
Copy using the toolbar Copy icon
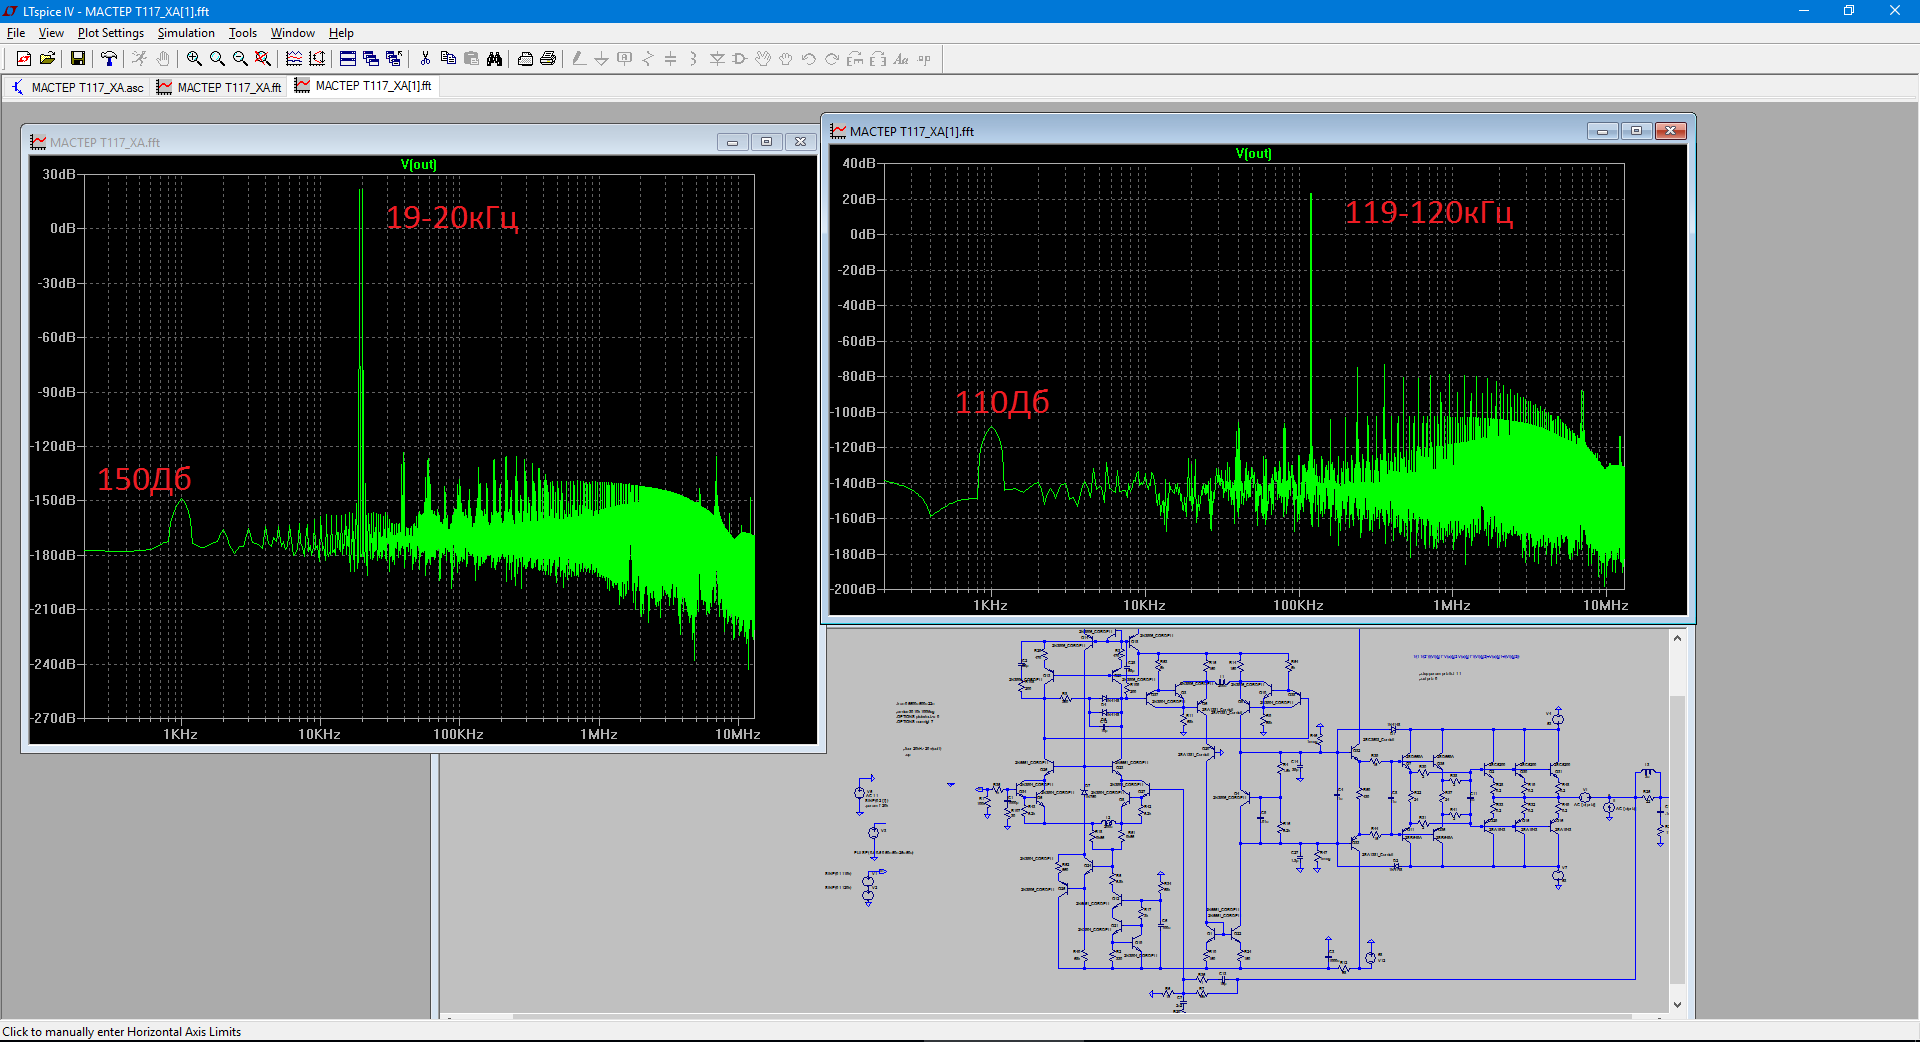click(x=448, y=59)
